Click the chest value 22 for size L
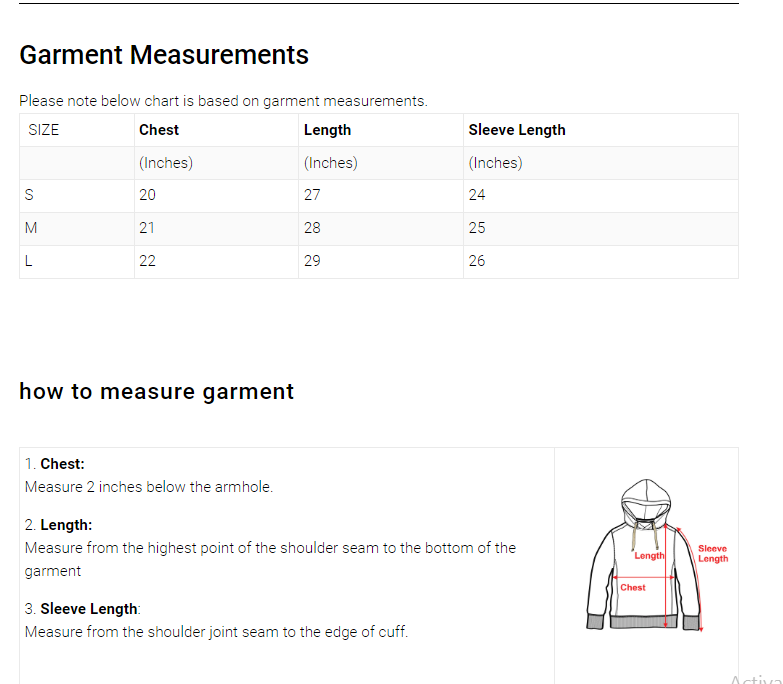Screen dimensions: 783x684 [147, 261]
